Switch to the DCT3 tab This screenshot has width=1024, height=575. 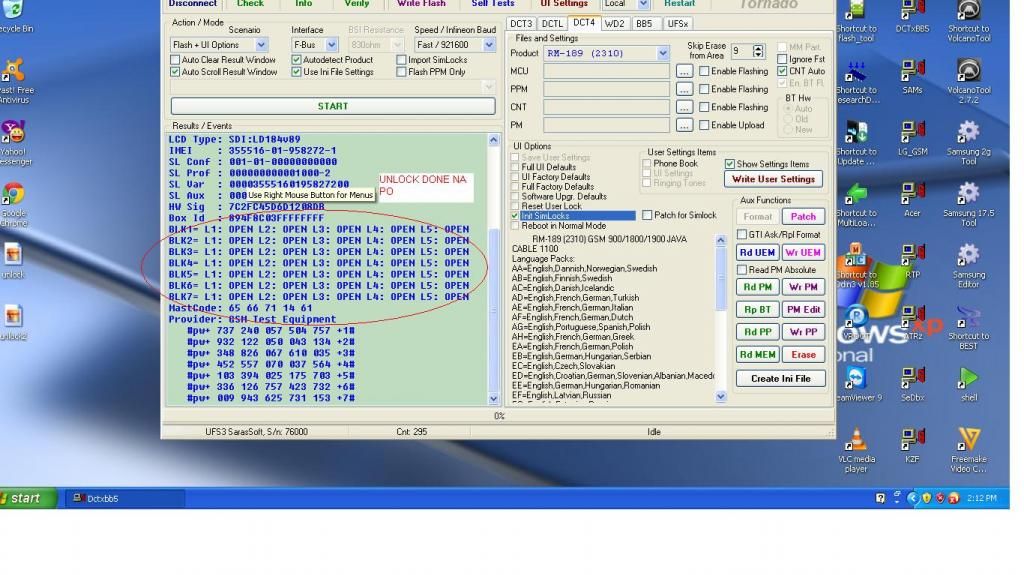click(521, 23)
